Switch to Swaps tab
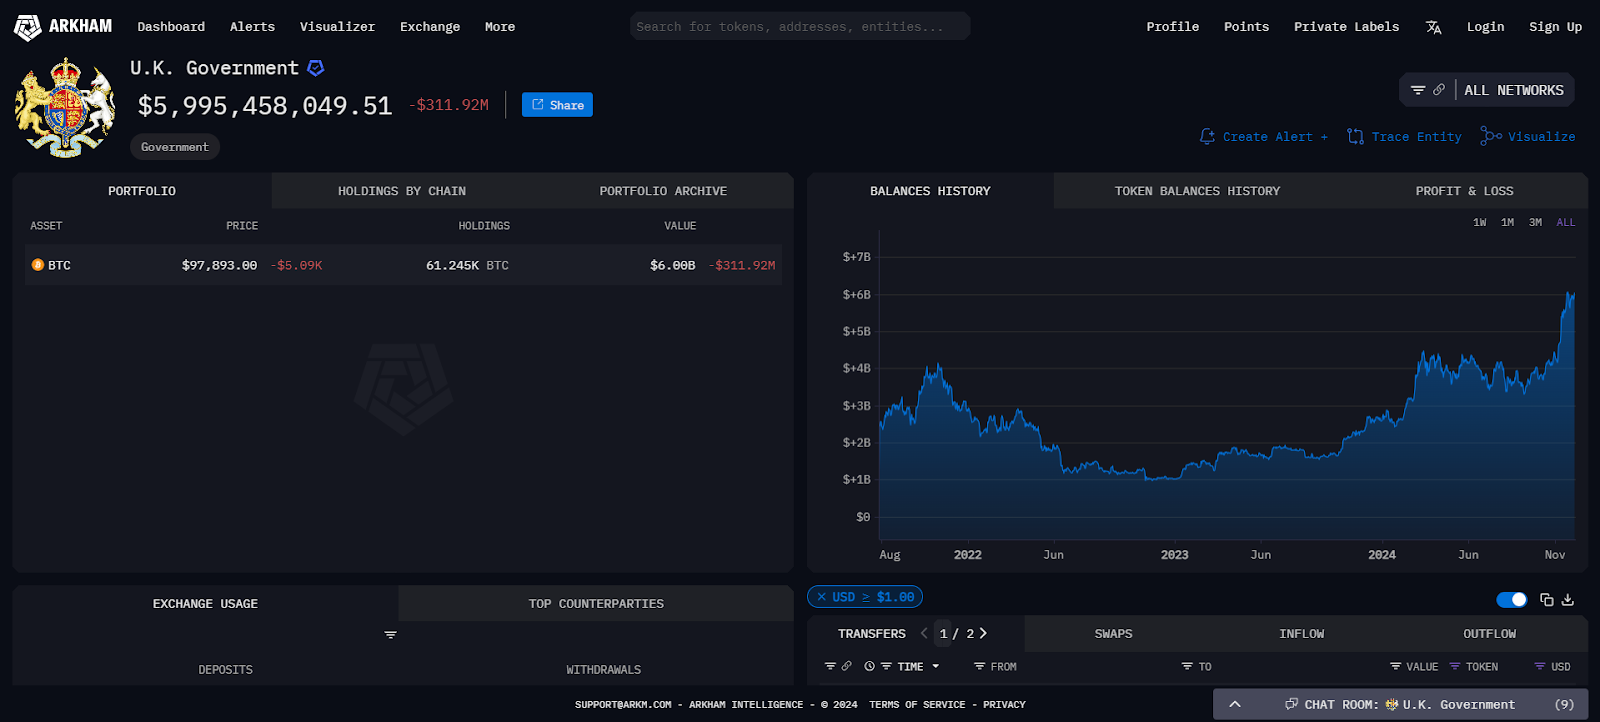The image size is (1600, 722). pos(1113,634)
